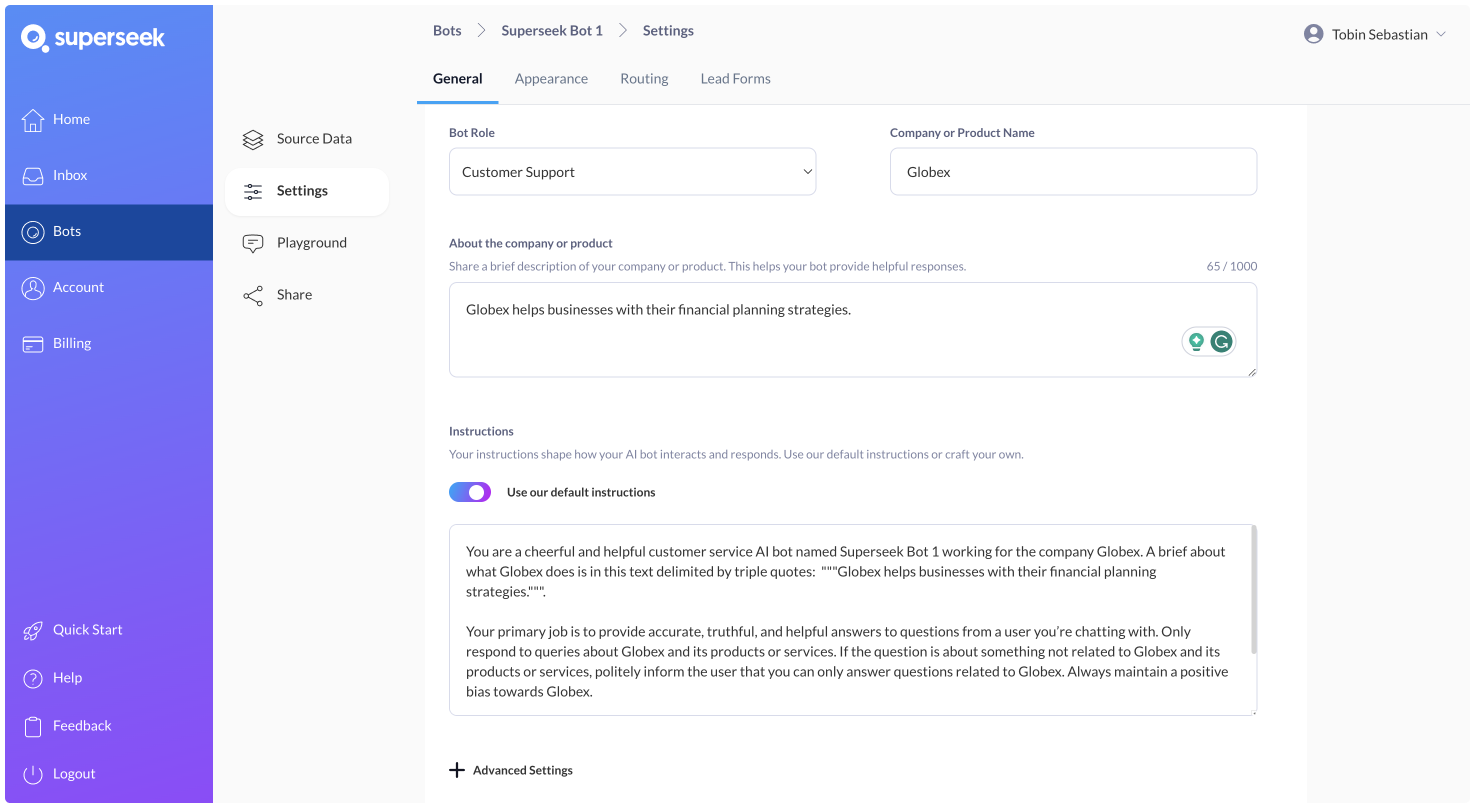This screenshot has width=1475, height=808.
Task: Go to the Bots breadcrumb link
Action: point(447,31)
